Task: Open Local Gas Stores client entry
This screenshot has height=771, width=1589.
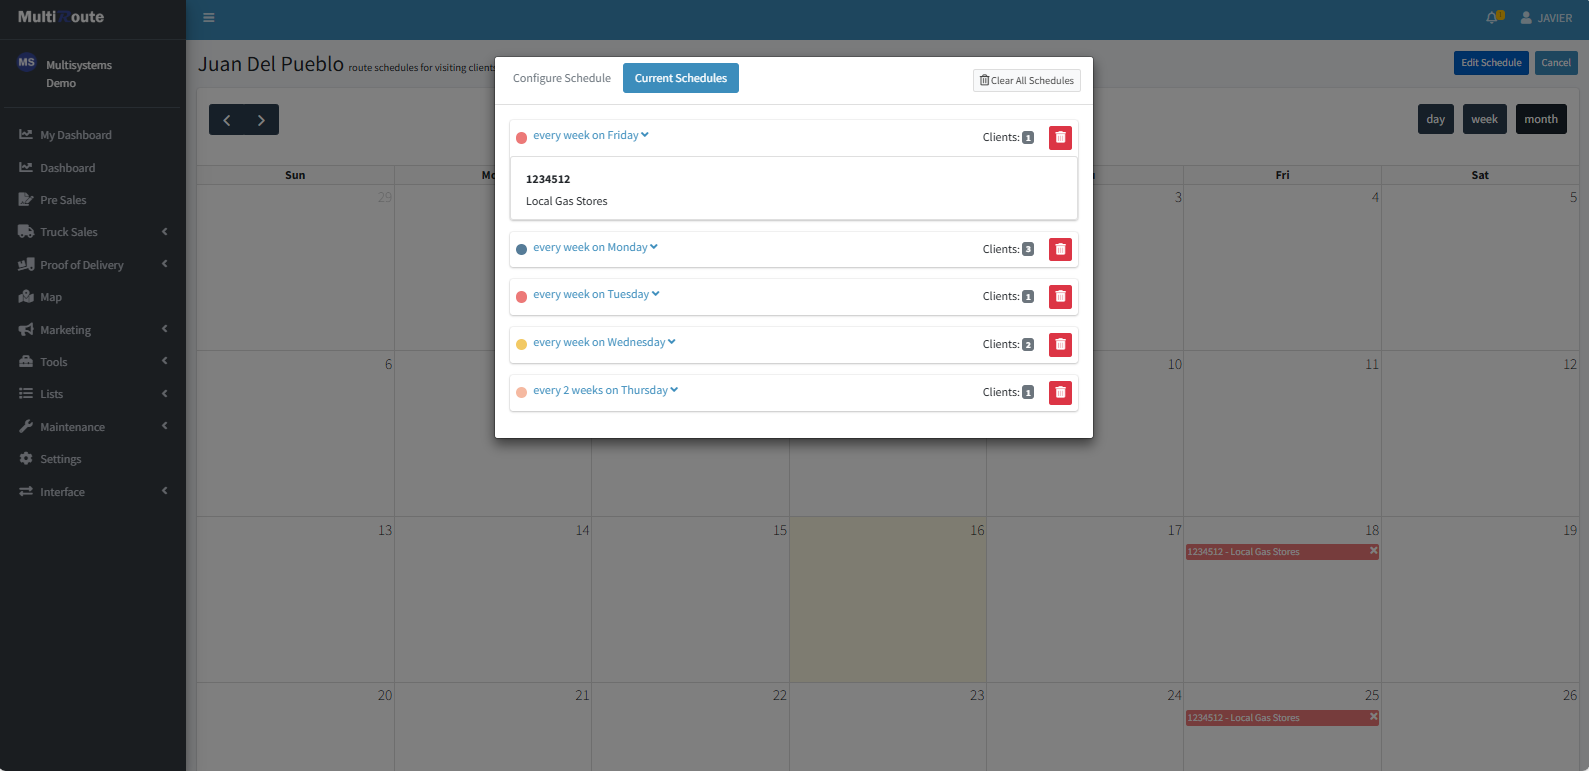Action: click(x=567, y=201)
